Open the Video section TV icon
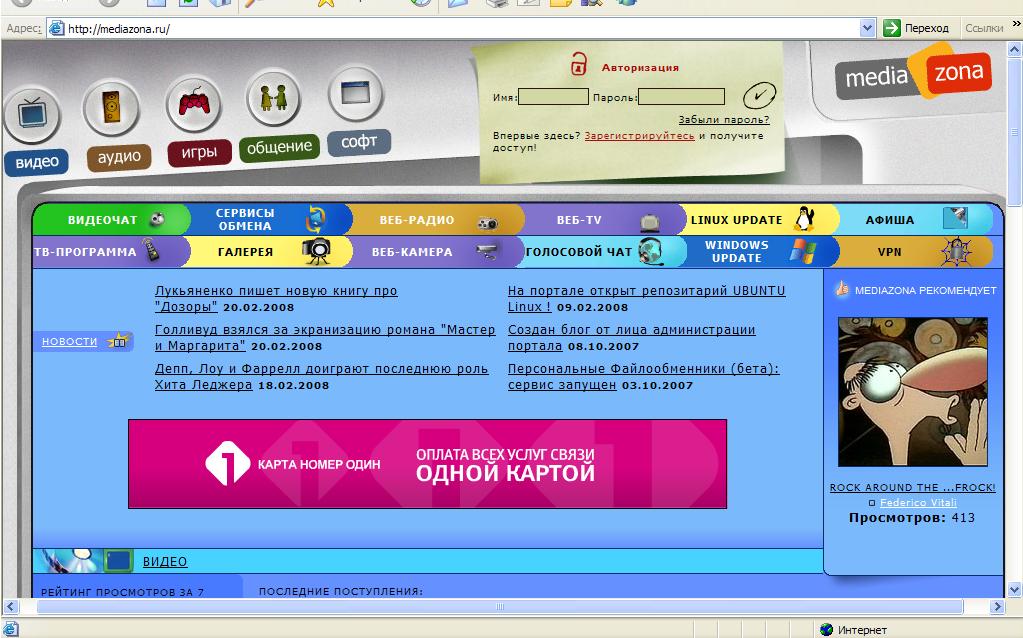Viewport: 1023px width, 638px height. point(31,115)
